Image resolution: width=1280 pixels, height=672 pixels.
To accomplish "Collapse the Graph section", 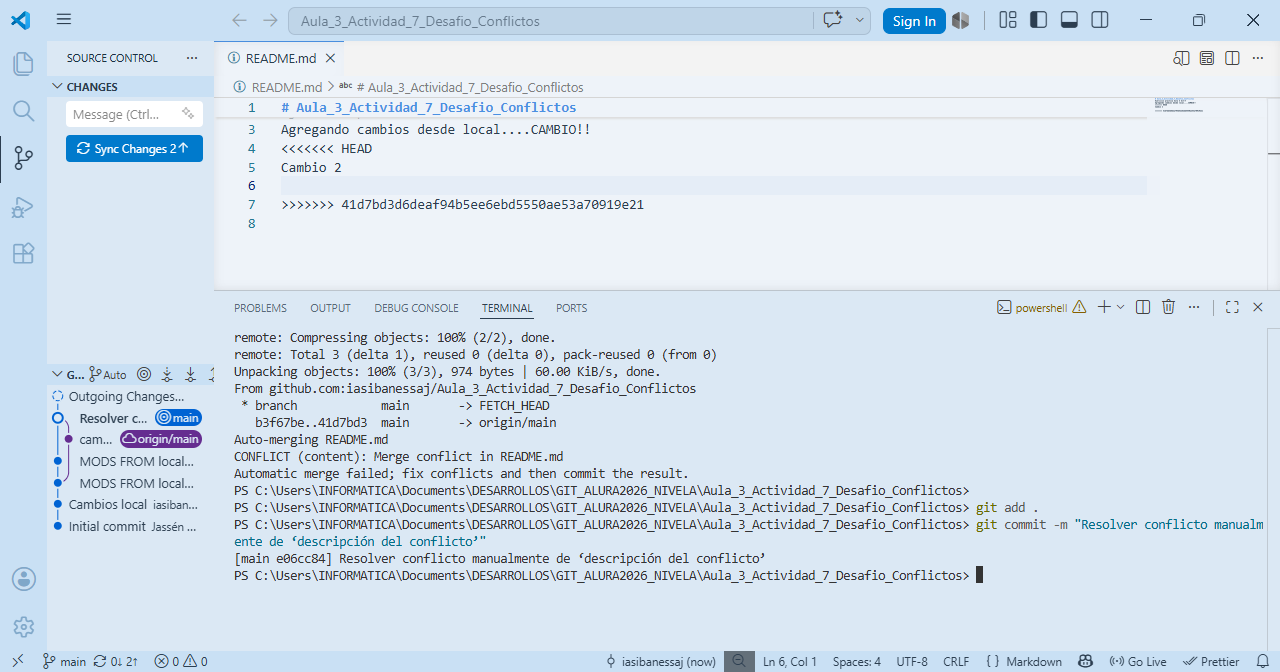I will [68, 375].
